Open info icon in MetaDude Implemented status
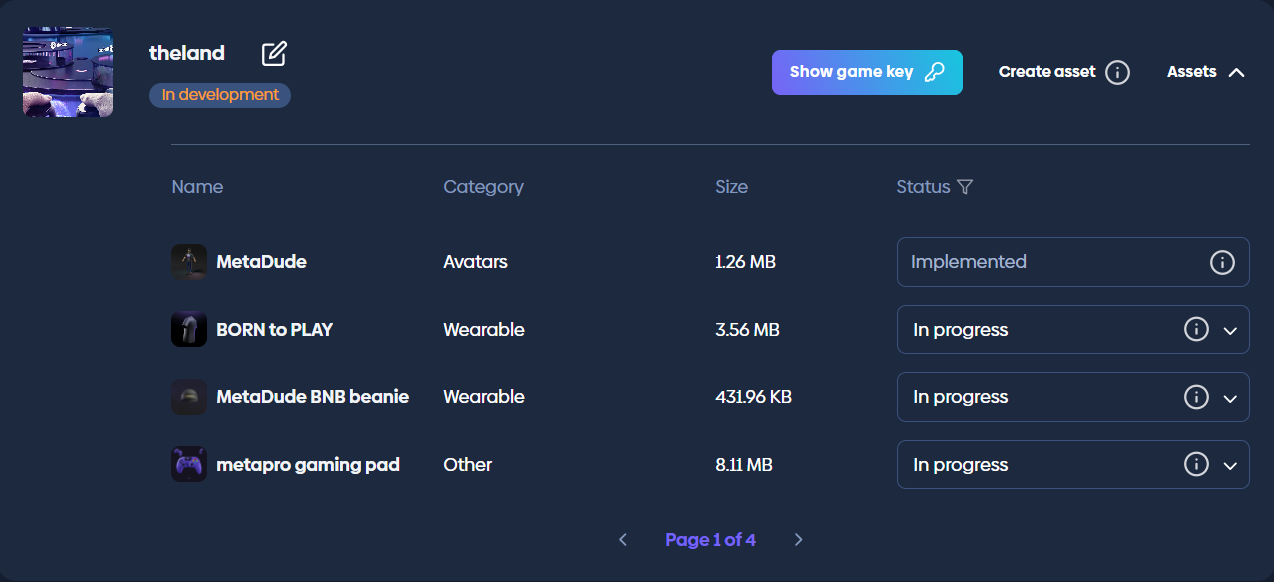 coord(1221,262)
